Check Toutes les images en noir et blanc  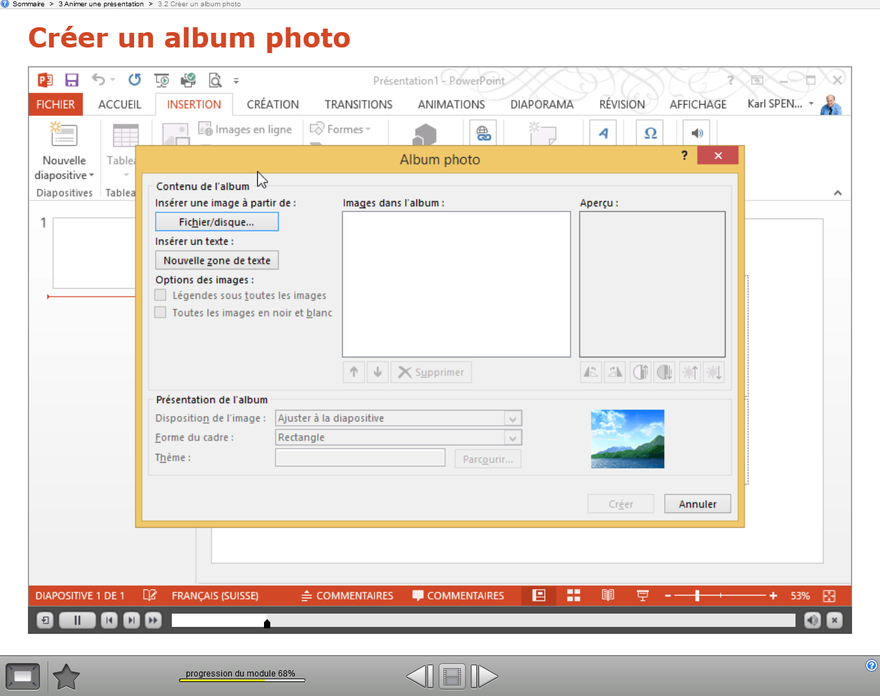pos(161,313)
